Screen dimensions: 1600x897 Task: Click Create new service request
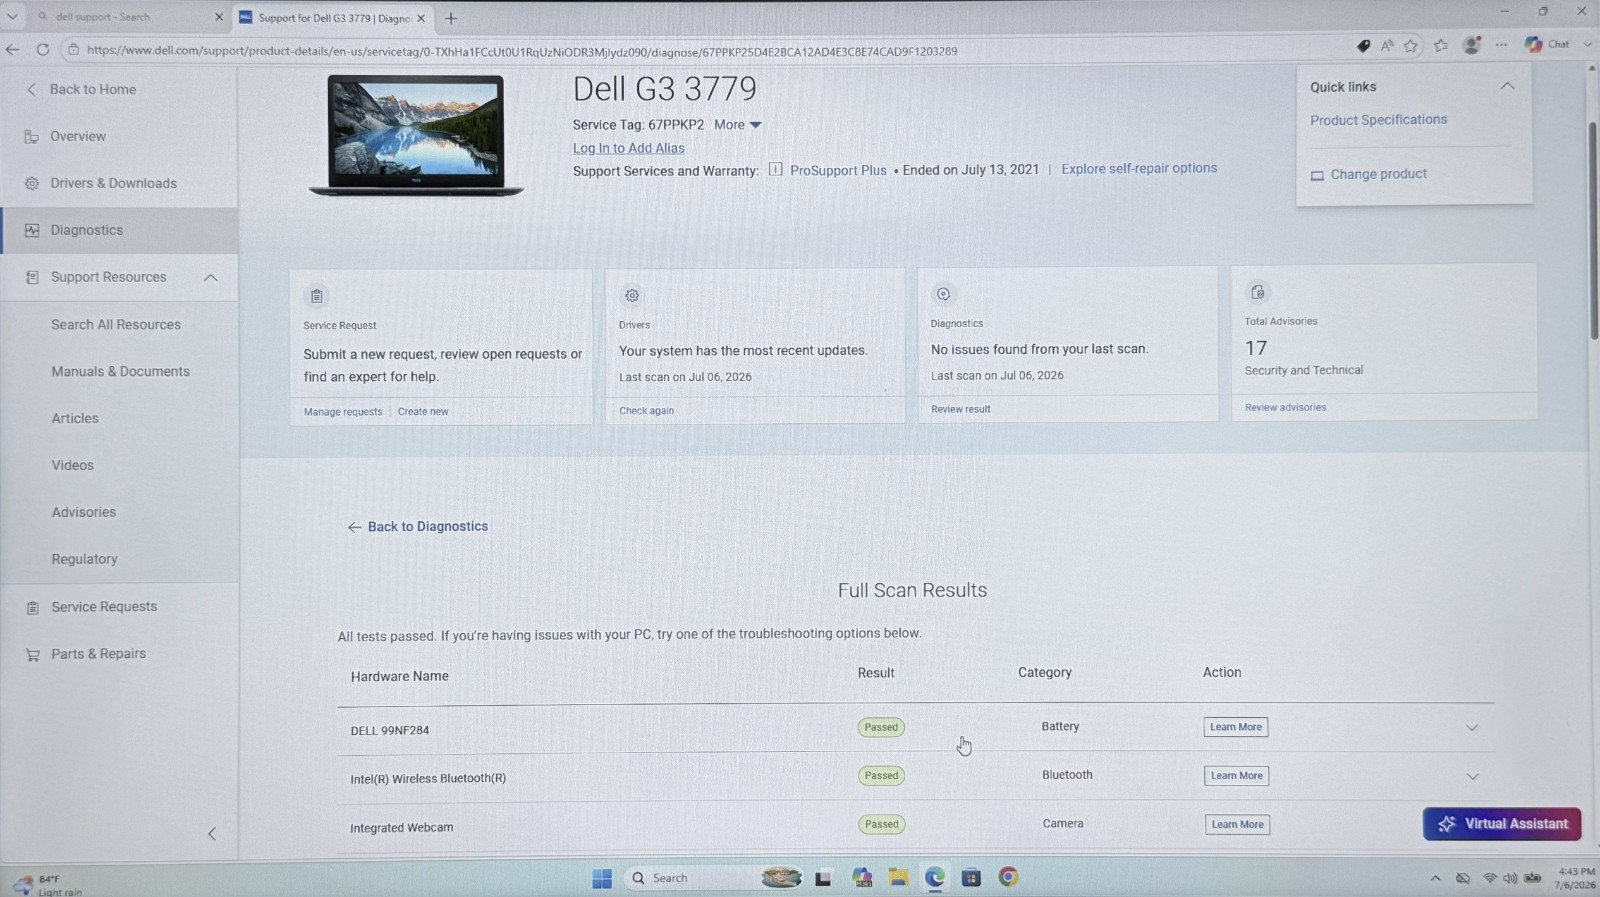[423, 411]
